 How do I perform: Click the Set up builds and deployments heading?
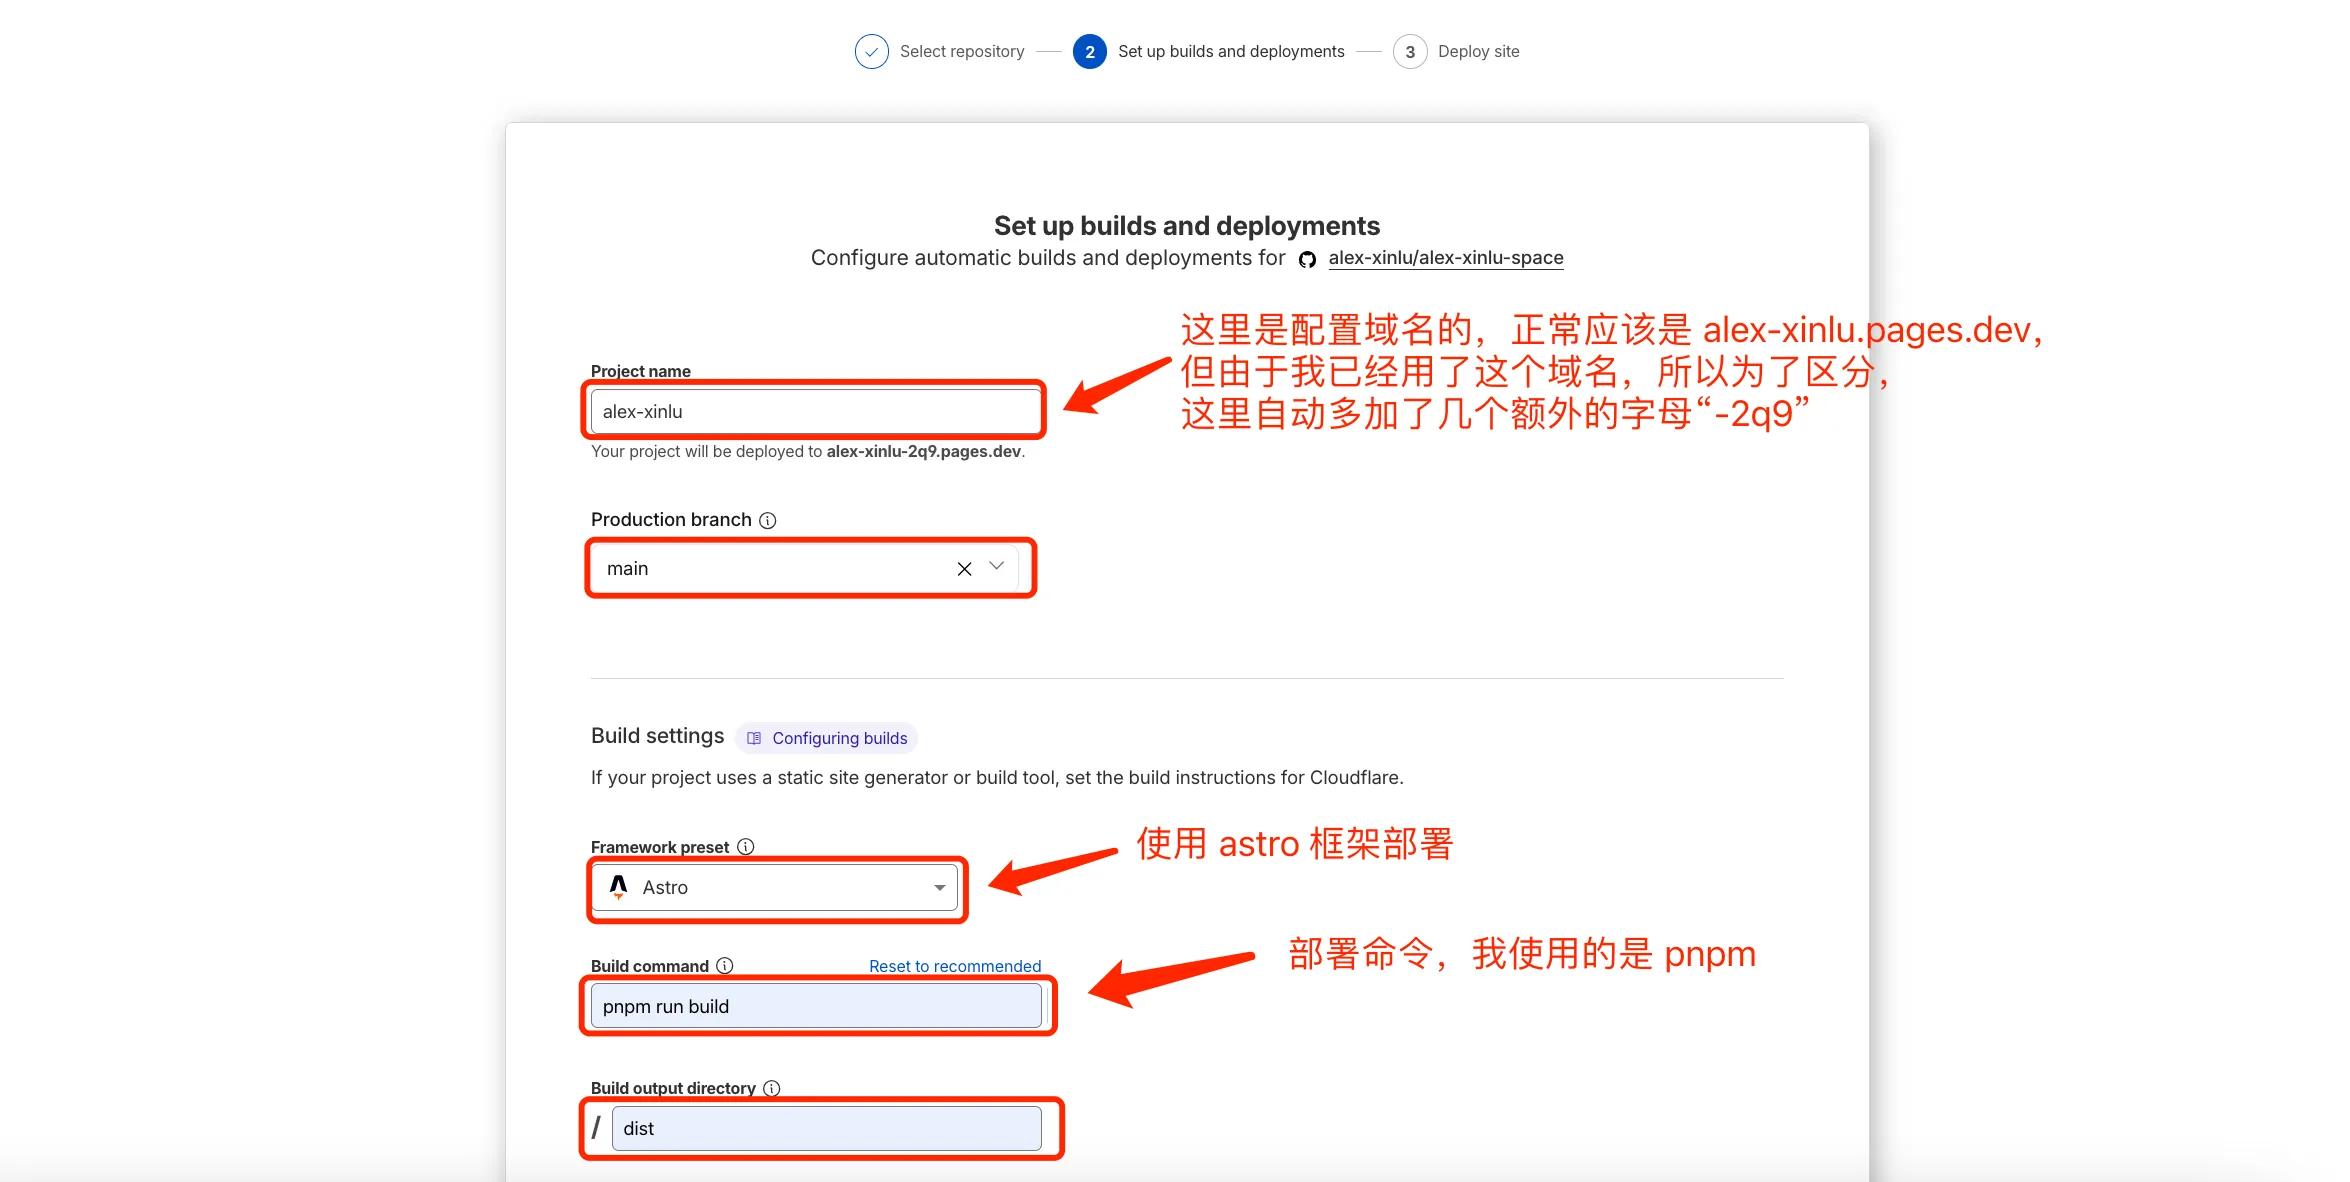click(1186, 226)
